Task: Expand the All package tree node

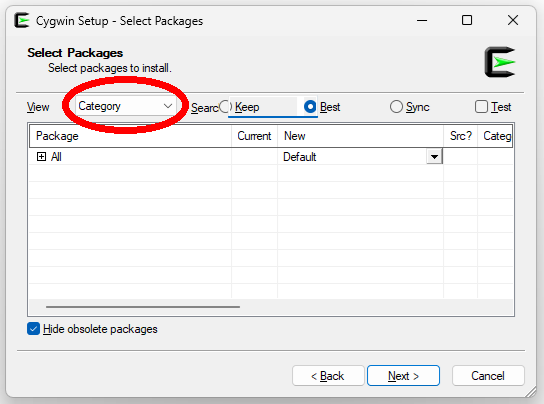Action: 41,157
